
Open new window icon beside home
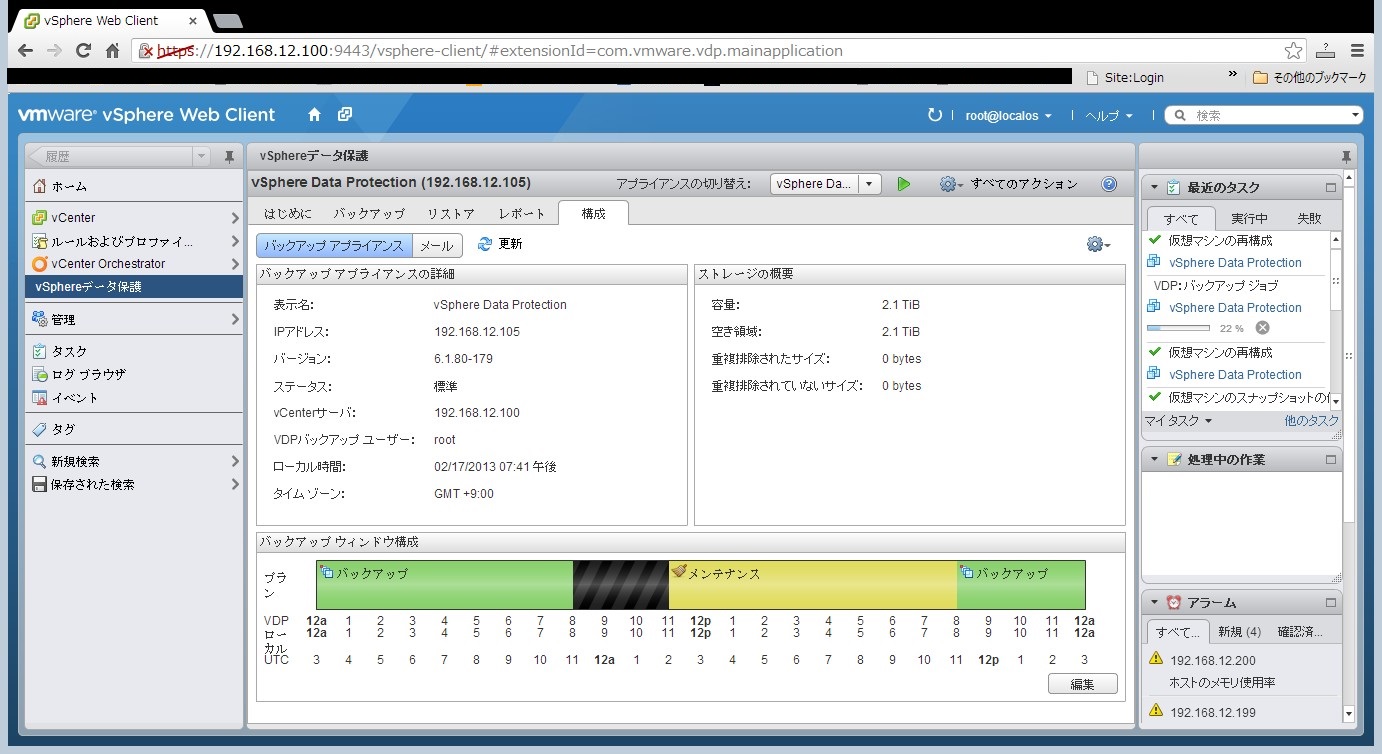pyautogui.click(x=344, y=115)
